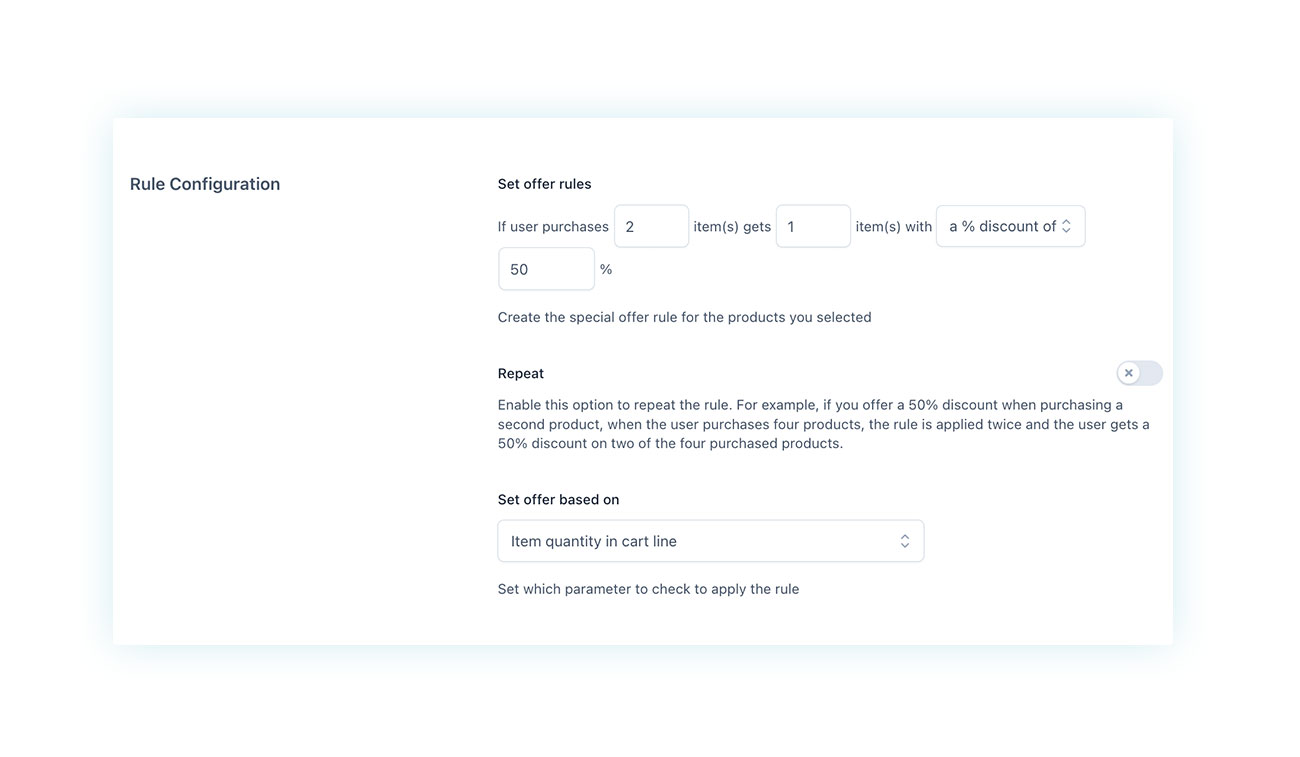
Task: Click the "Create the special offer rule" helper text
Action: (x=685, y=317)
